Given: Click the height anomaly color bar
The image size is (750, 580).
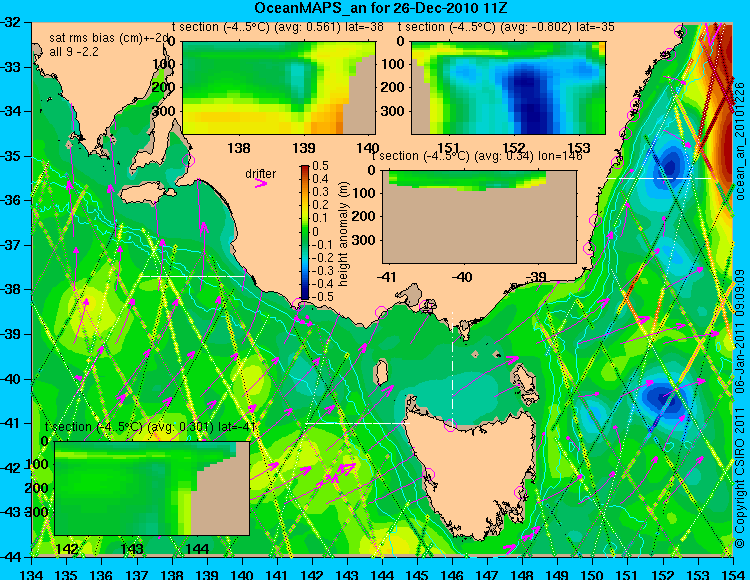Looking at the screenshot, I should coord(305,232).
